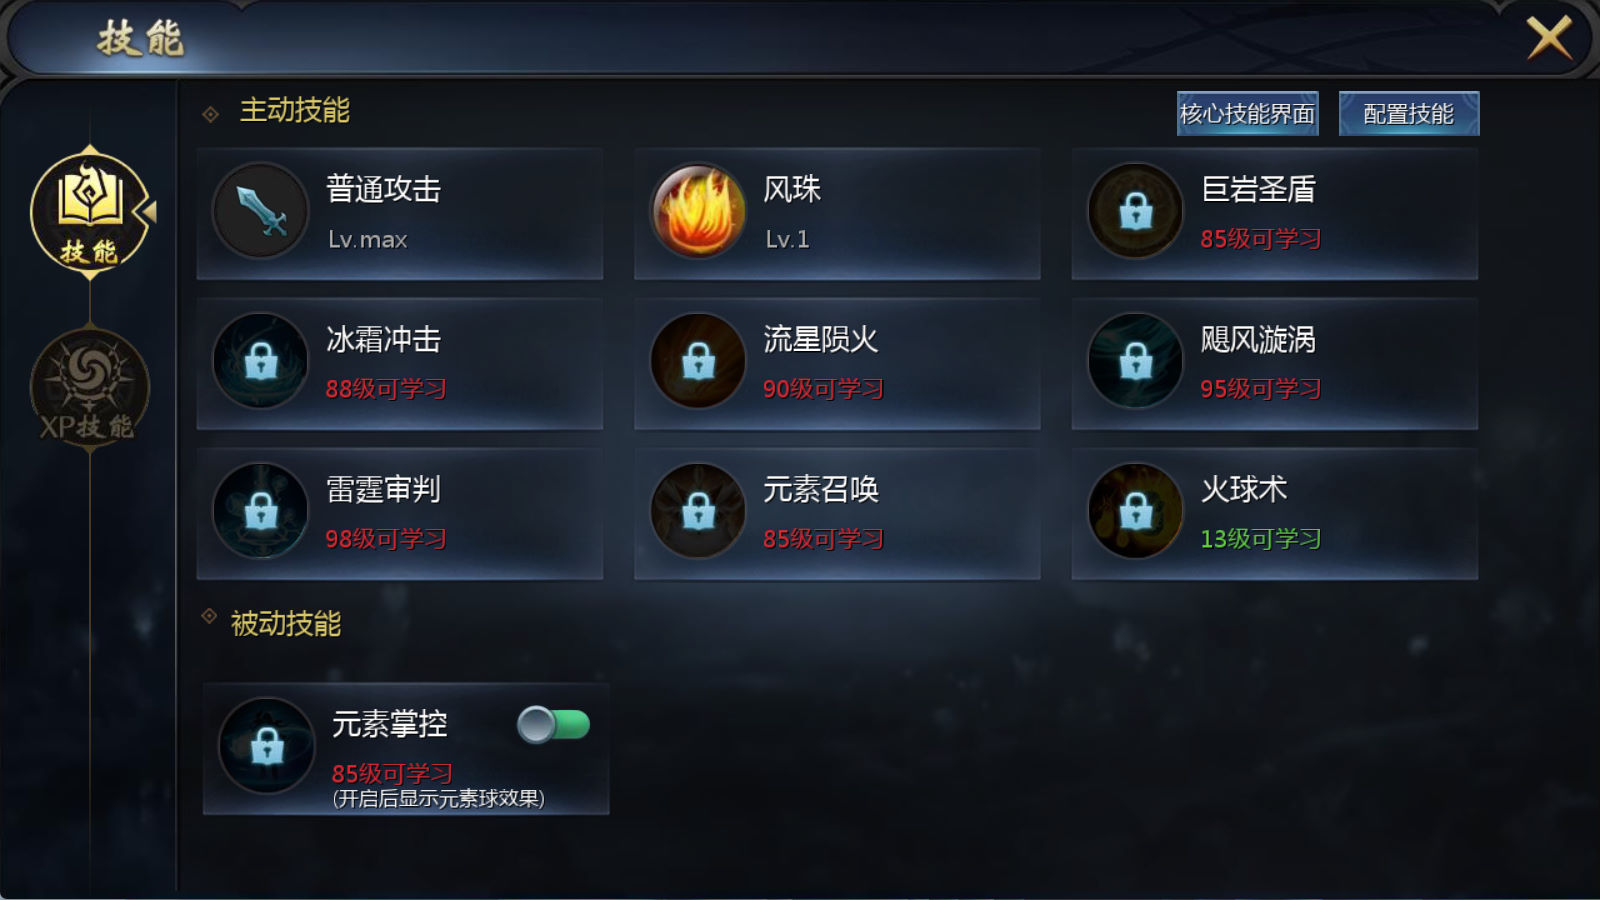Image resolution: width=1600 pixels, height=900 pixels.
Task: Tap the locked 飓风漩涡 skill icon
Action: 1135,361
